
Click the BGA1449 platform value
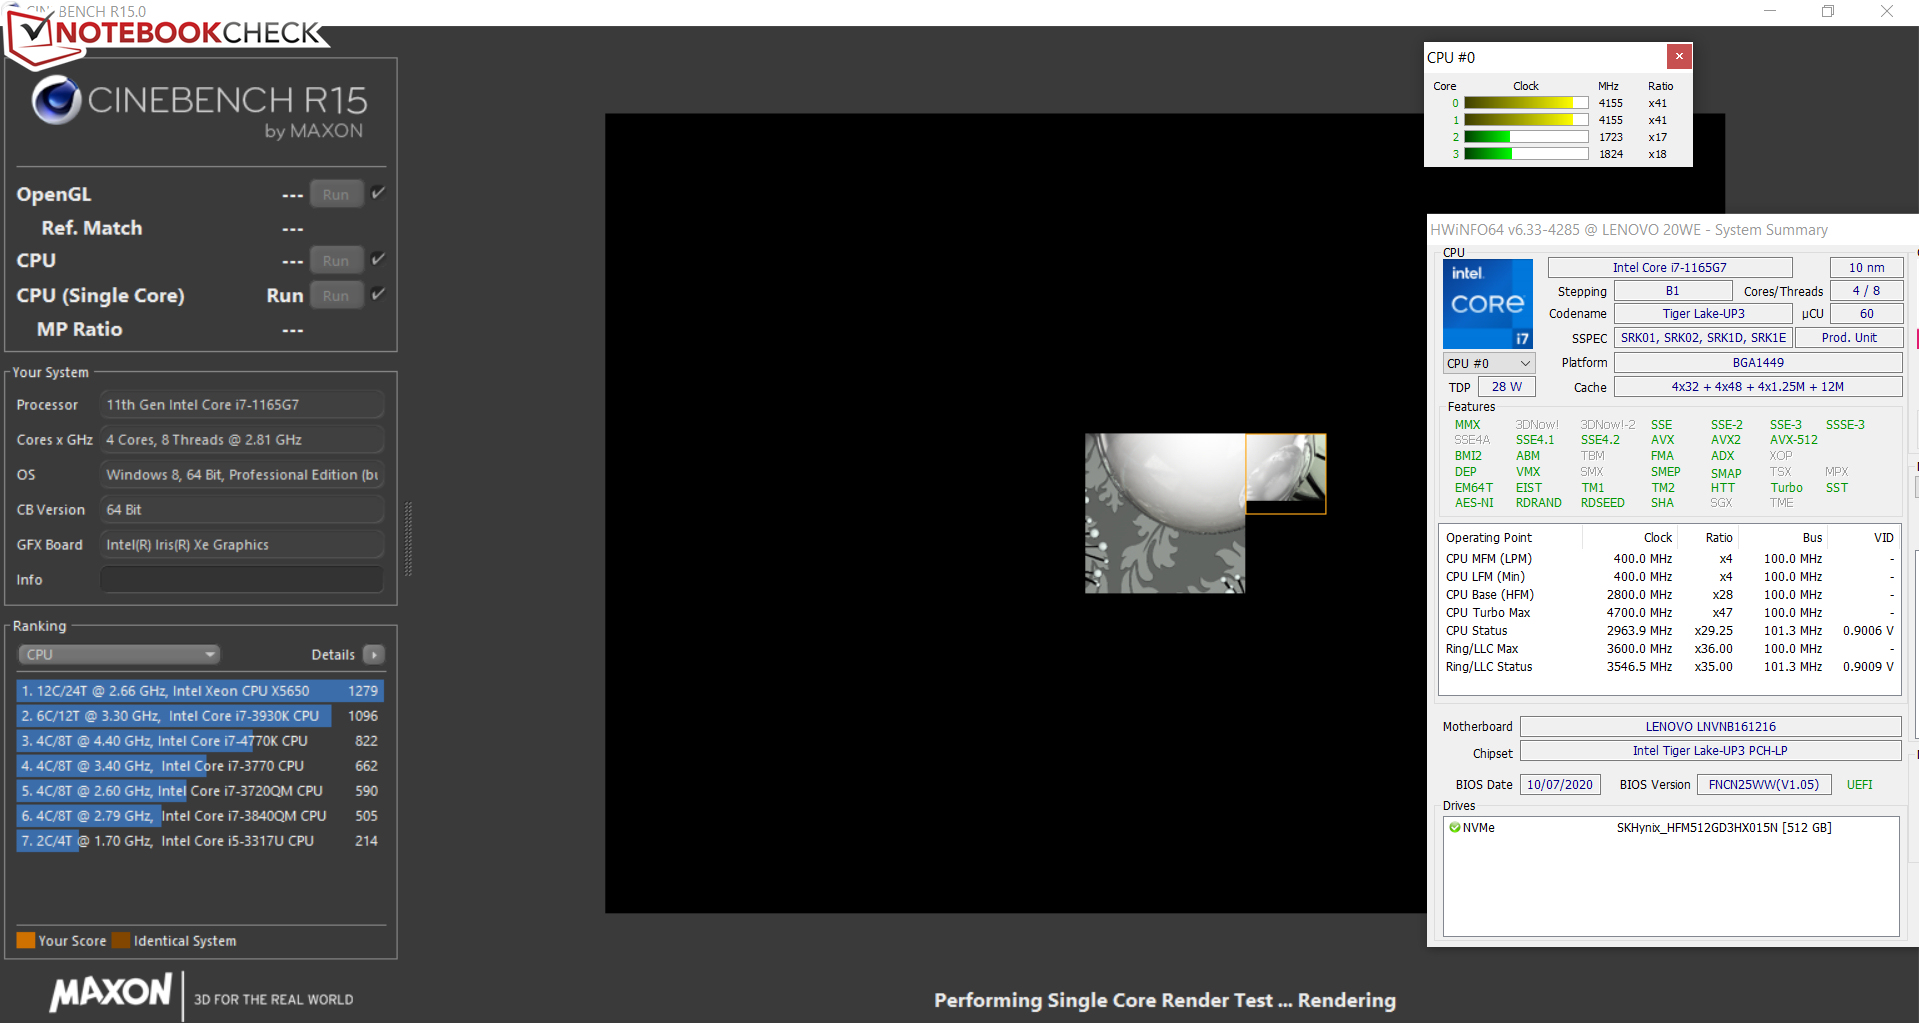coord(1758,362)
